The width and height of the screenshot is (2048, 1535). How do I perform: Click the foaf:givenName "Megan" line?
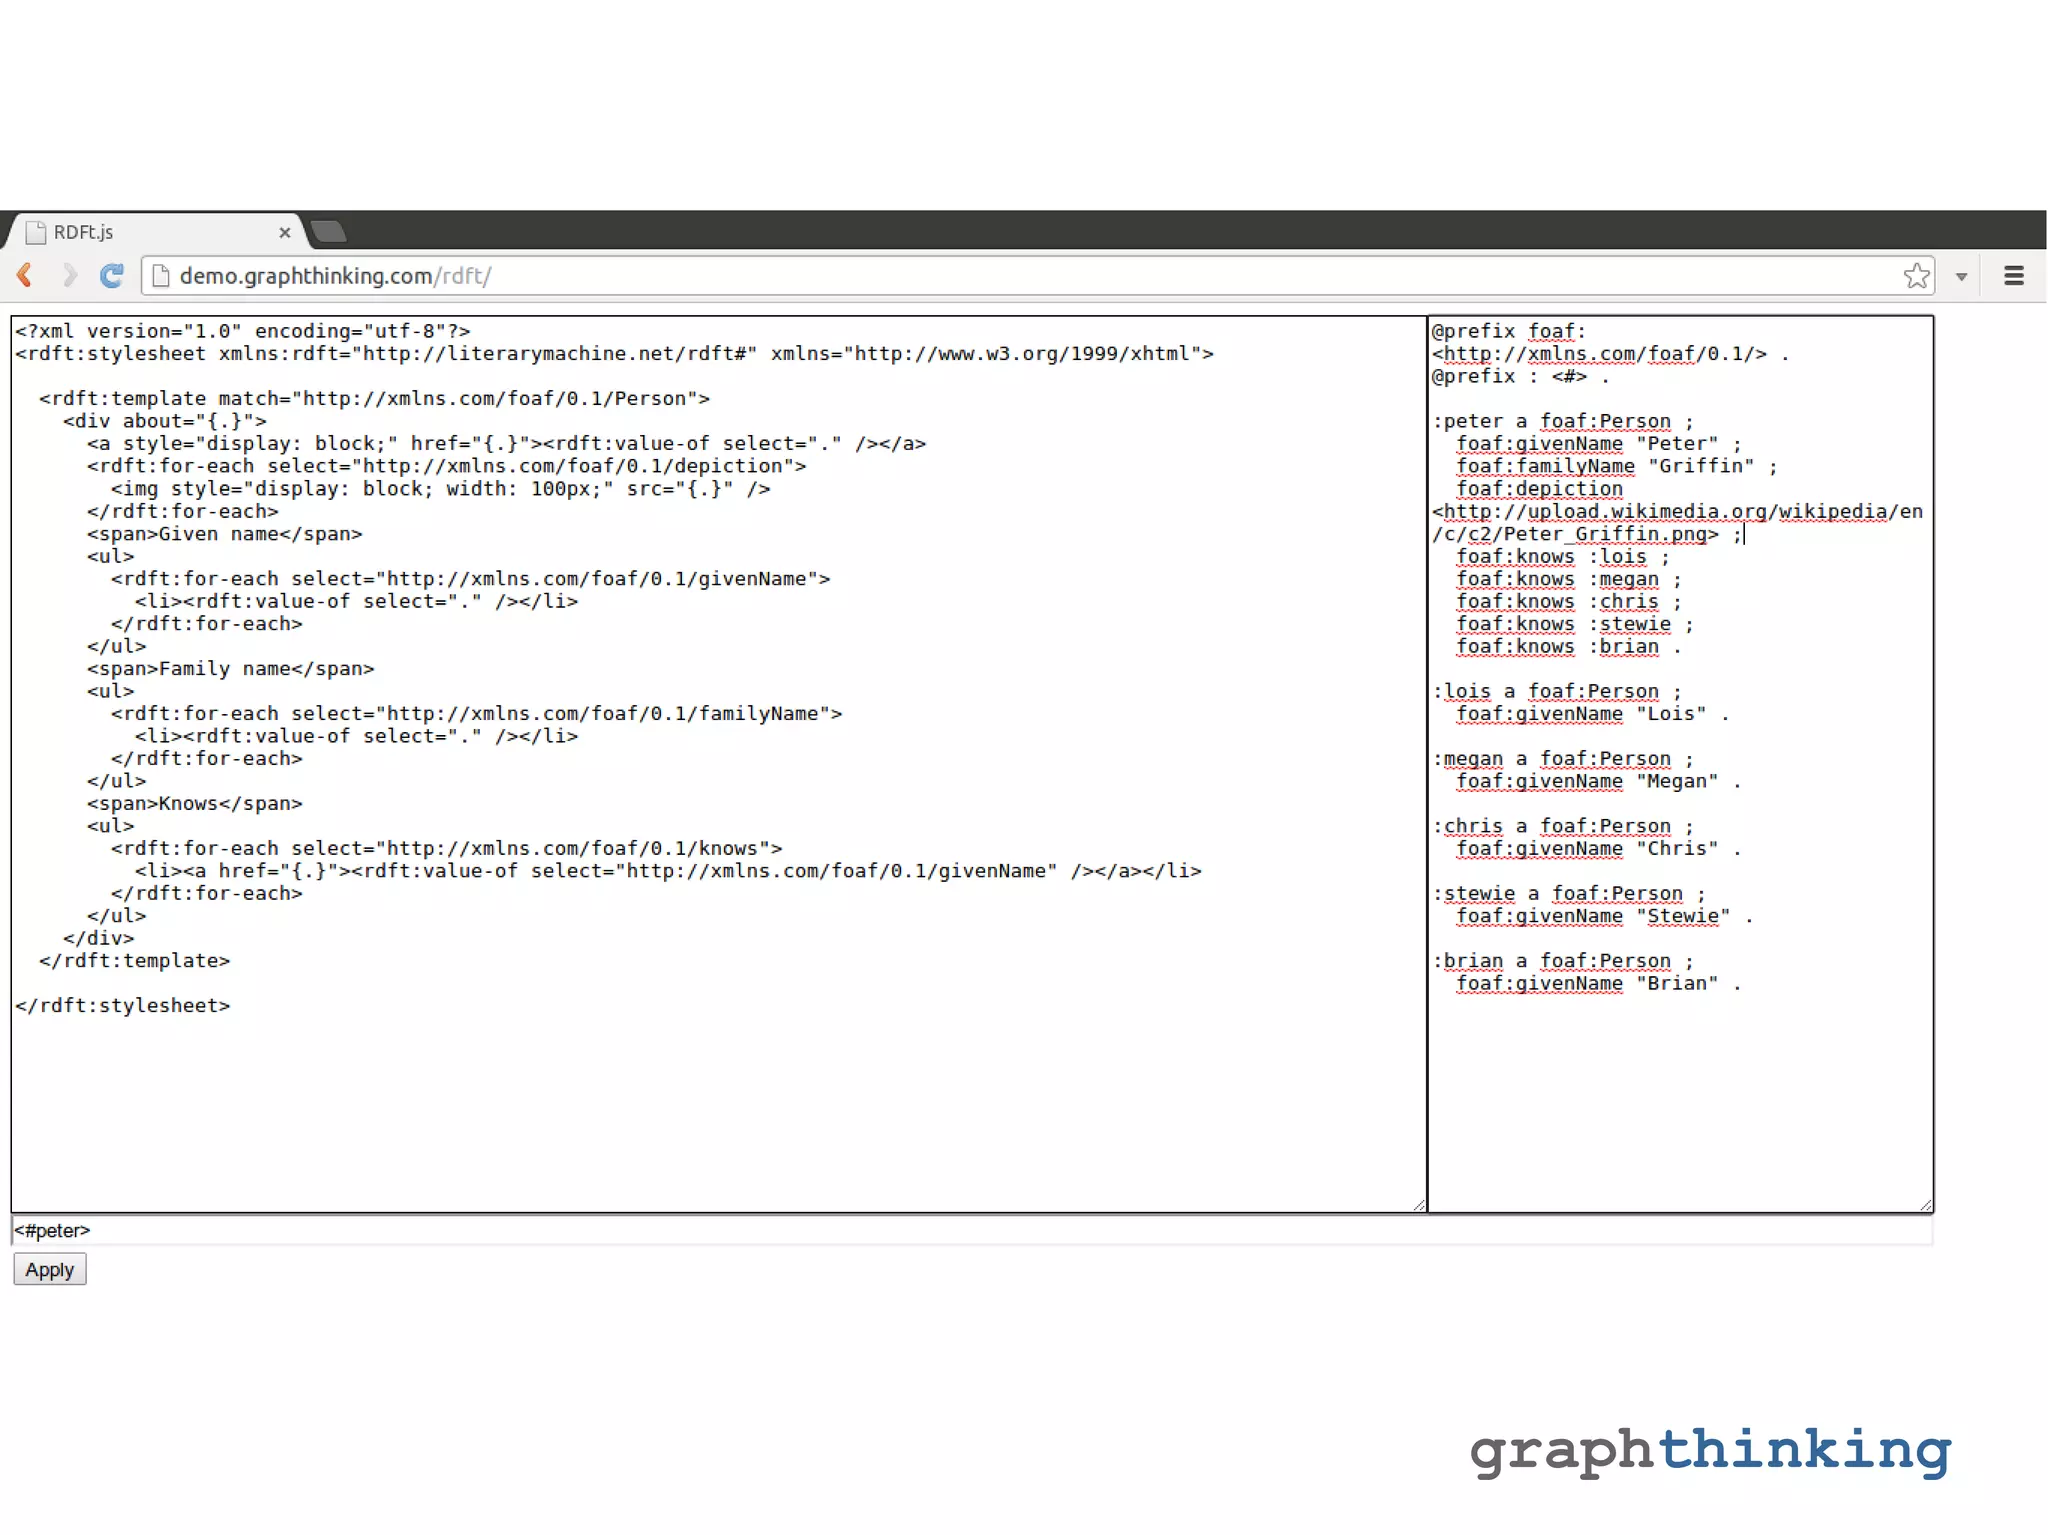(1599, 780)
